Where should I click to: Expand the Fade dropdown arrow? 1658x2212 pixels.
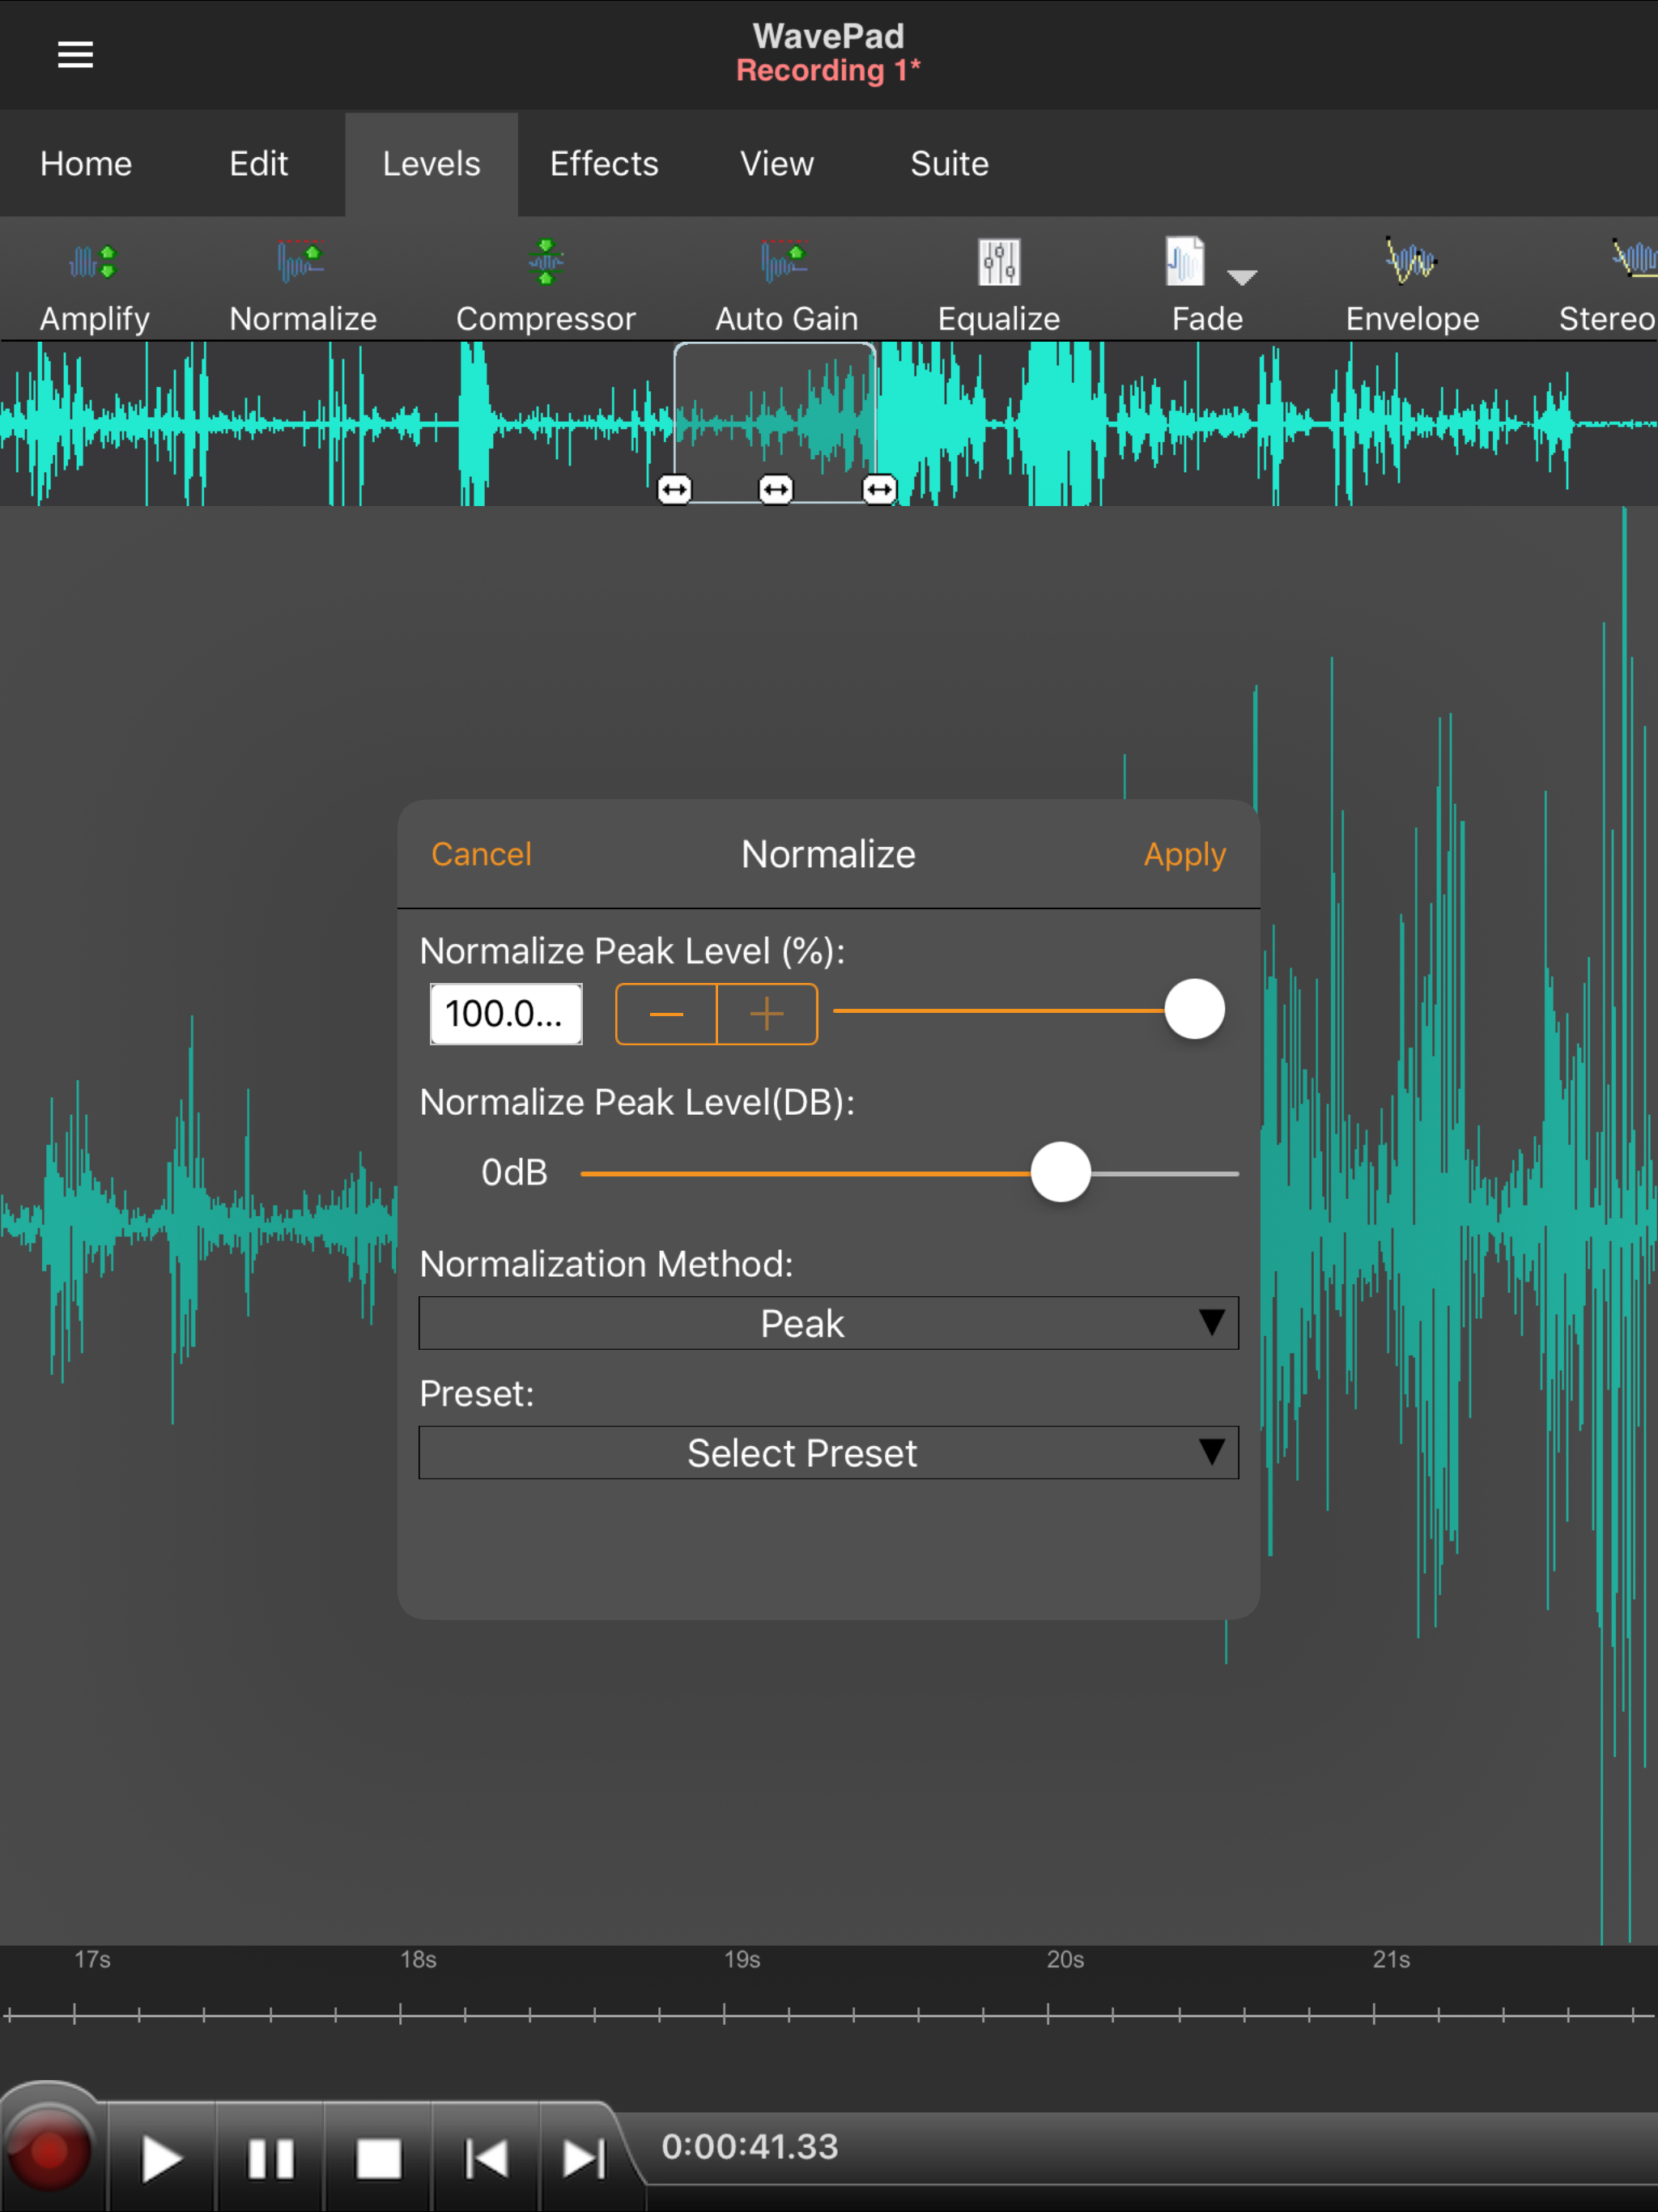coord(1242,277)
